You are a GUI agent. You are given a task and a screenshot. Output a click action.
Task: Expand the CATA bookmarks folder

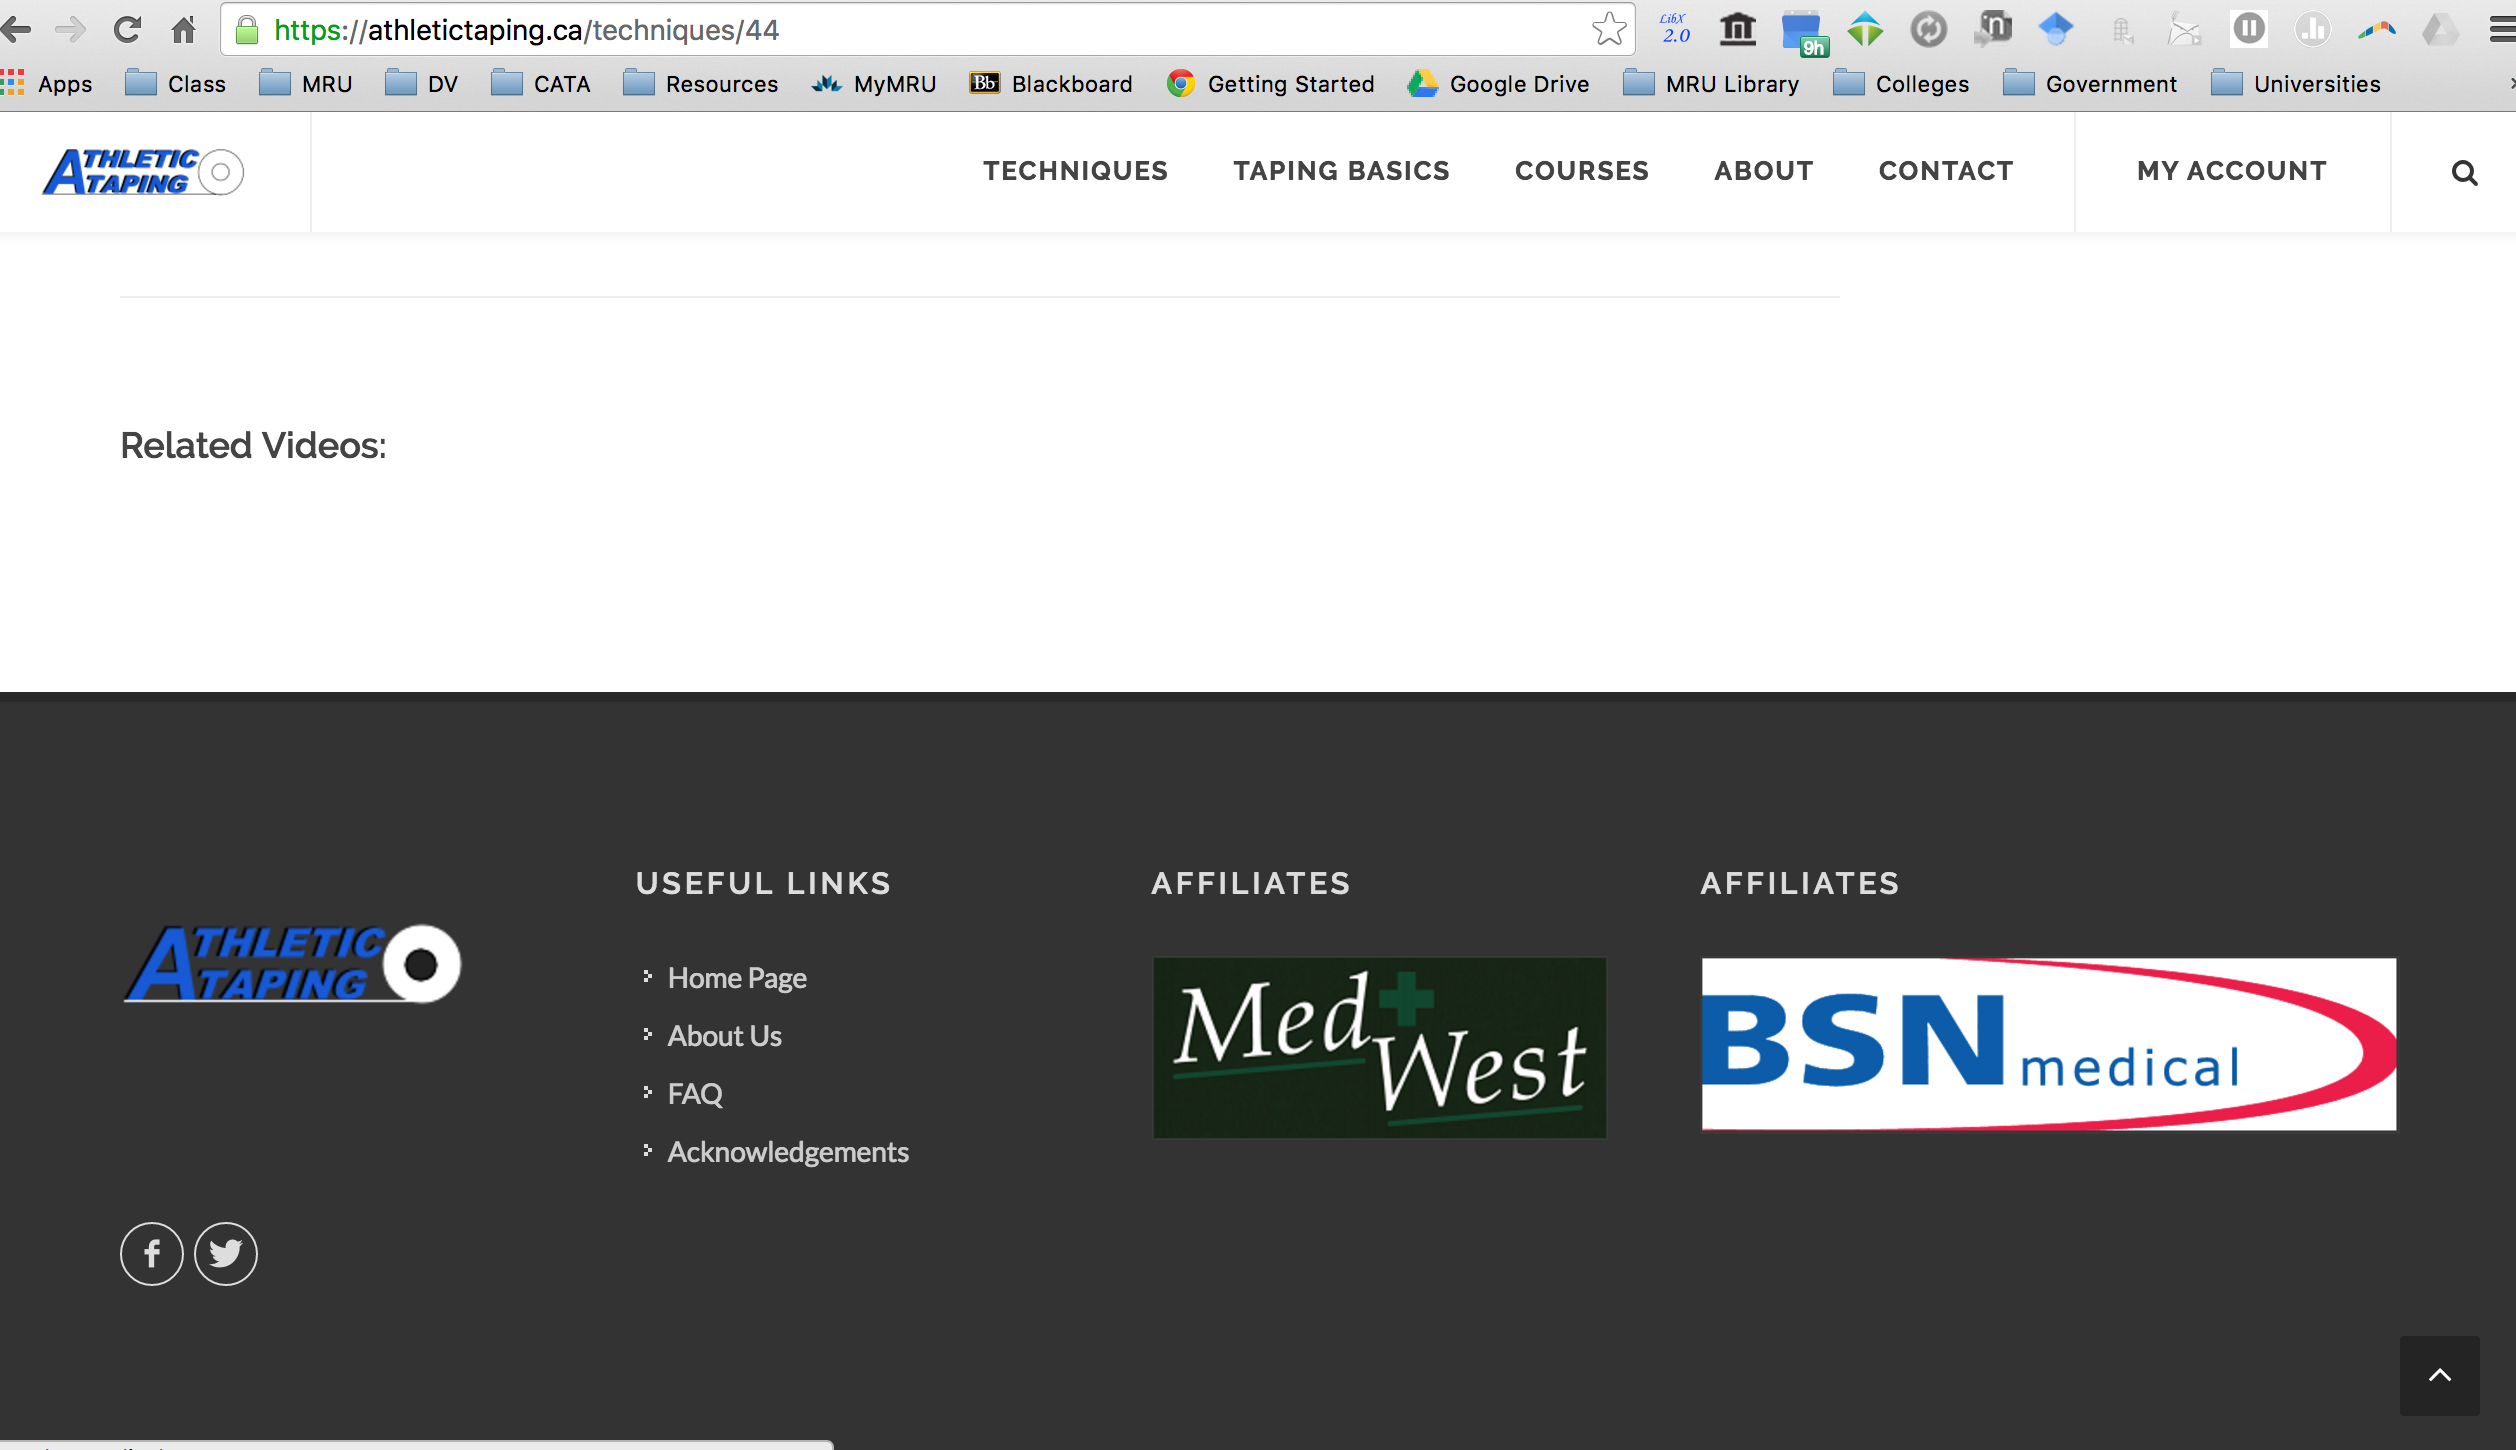point(541,84)
